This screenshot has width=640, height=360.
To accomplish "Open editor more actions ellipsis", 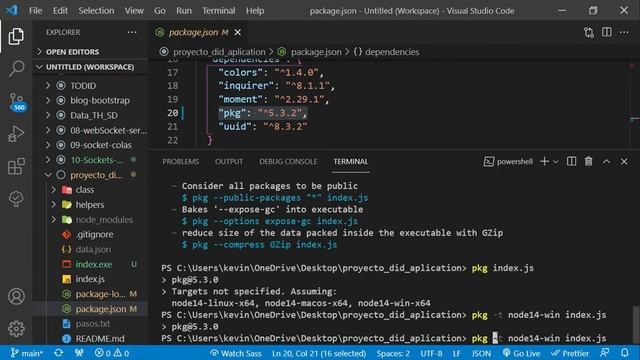I will 624,32.
